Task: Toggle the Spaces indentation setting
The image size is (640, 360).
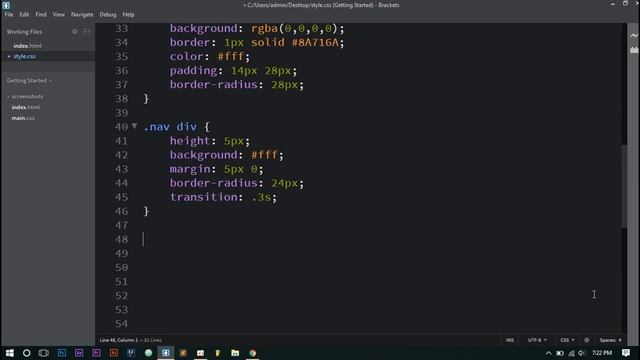Action: 607,340
